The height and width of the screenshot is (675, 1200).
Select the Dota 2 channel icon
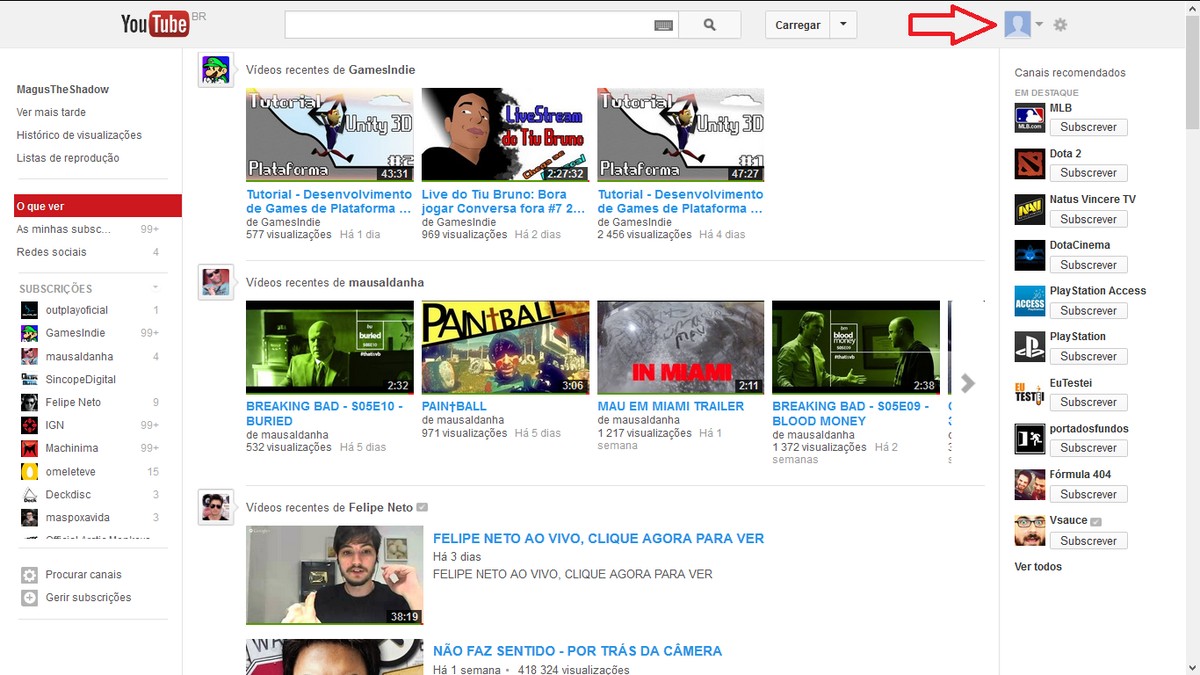pyautogui.click(x=1030, y=163)
